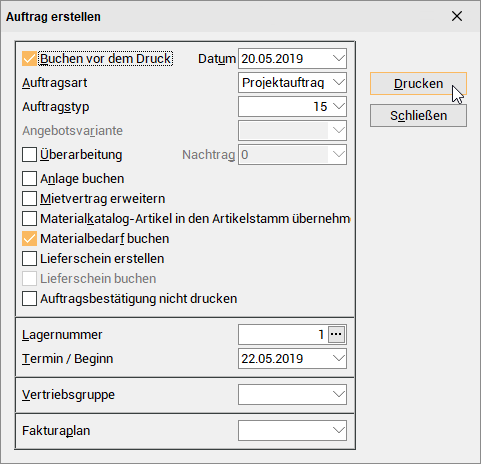Open the Datum date dropdown arrow
481x464 pixels.
point(338,59)
